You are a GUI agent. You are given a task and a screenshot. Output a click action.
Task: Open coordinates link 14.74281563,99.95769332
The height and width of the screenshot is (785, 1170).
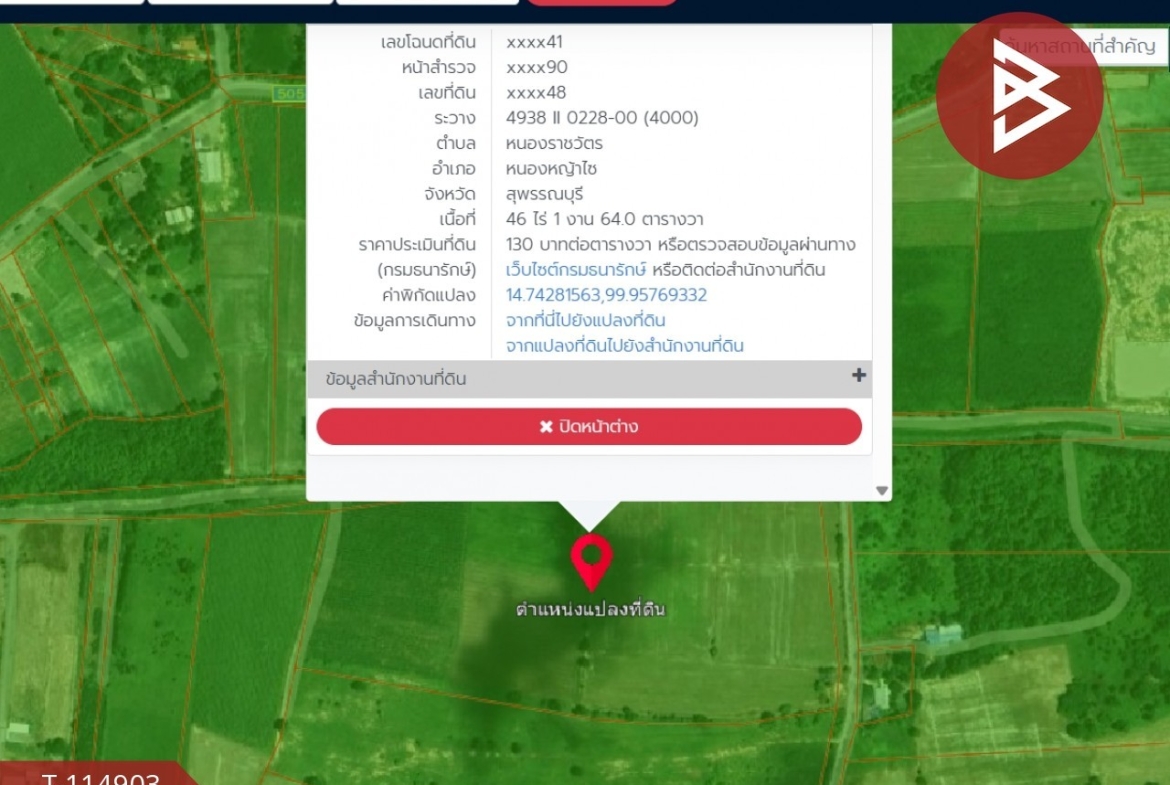coord(606,295)
